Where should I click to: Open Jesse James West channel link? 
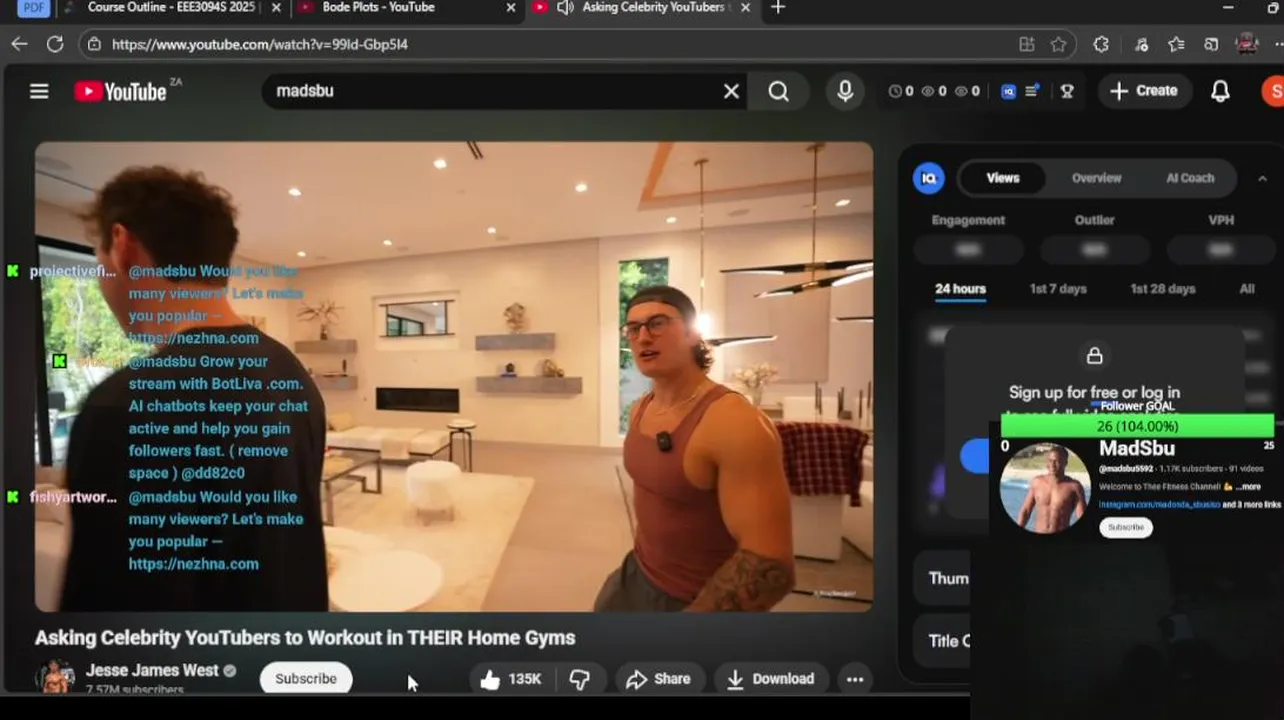coord(152,670)
